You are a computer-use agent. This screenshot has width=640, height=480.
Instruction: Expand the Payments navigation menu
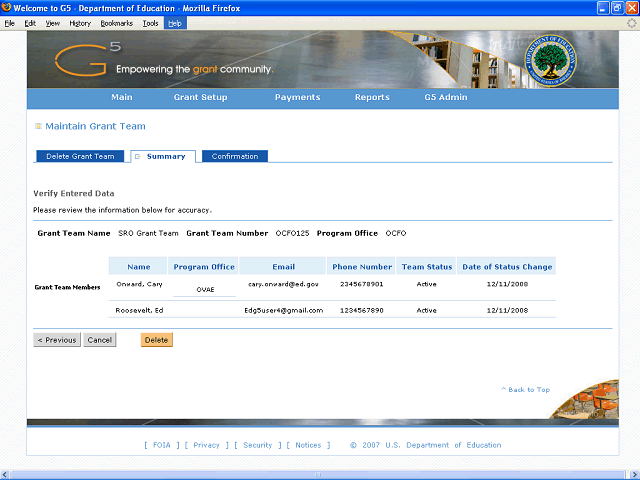click(x=297, y=98)
